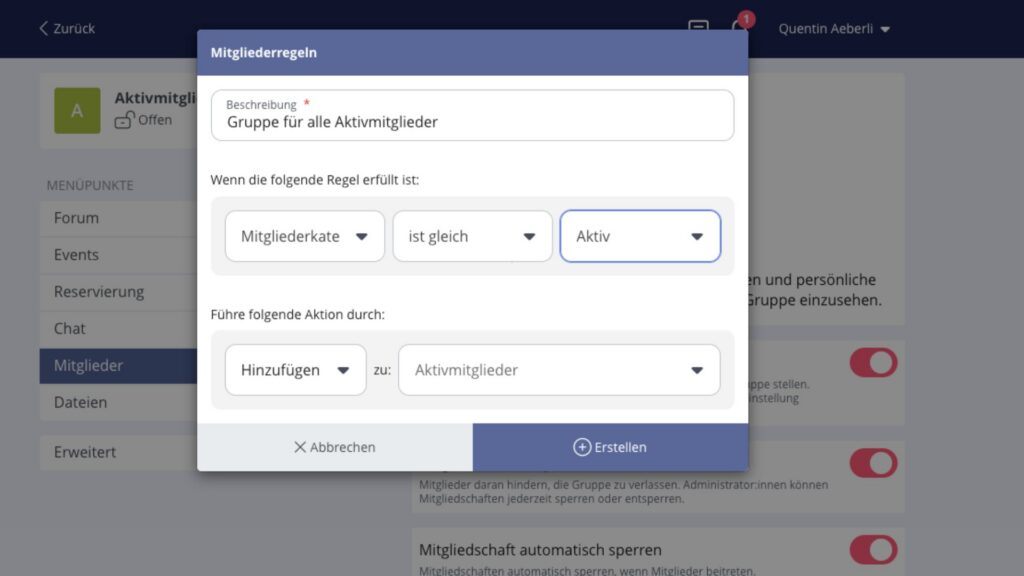Click the notification bell icon
The image size is (1024, 576).
[739, 28]
